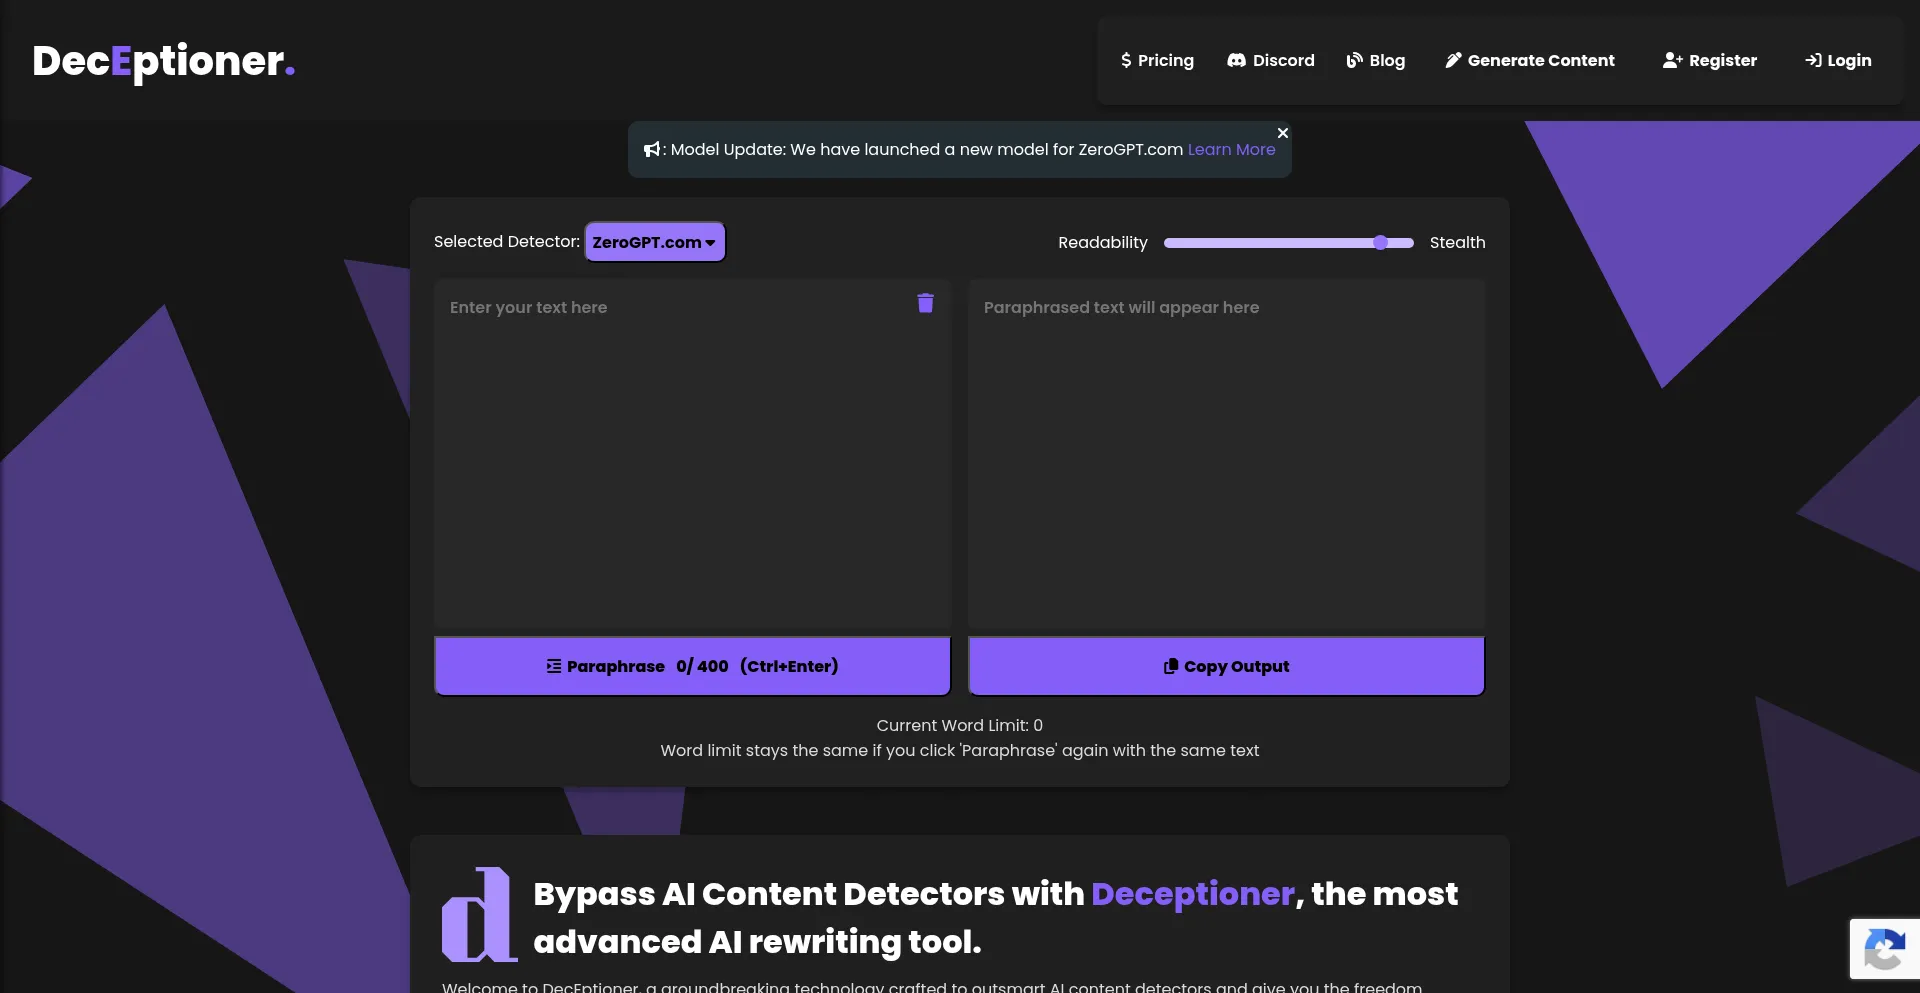Click the Stealth label
Viewport: 1920px width, 993px height.
coord(1457,242)
